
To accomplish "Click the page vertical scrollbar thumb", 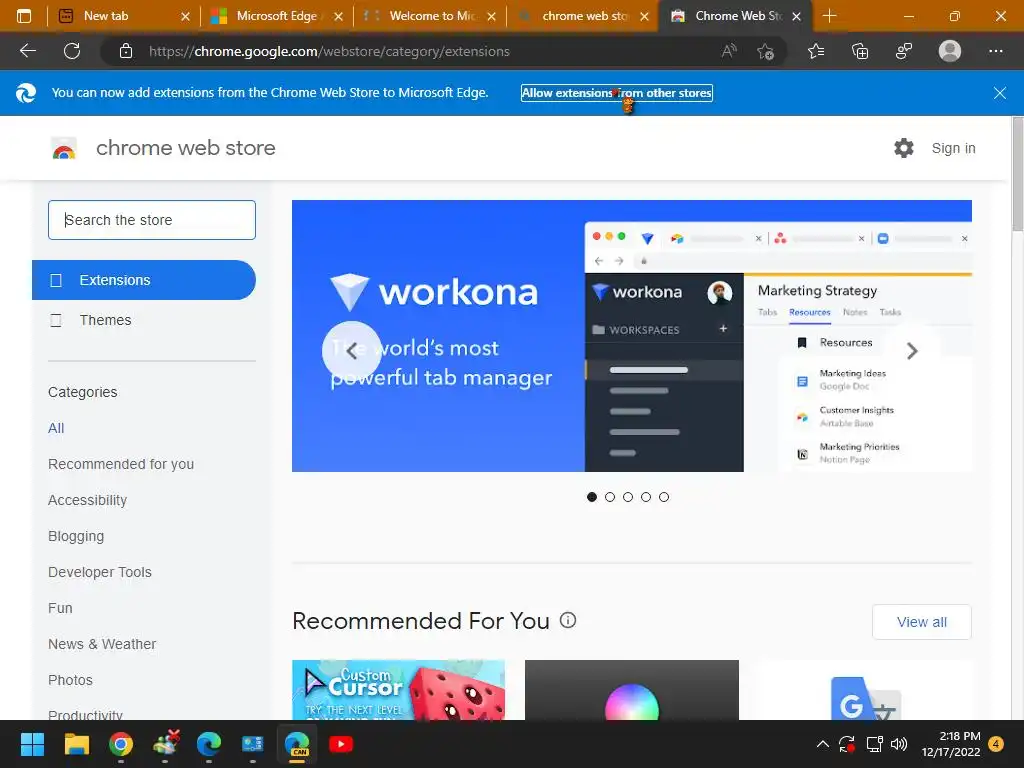I will [1017, 174].
